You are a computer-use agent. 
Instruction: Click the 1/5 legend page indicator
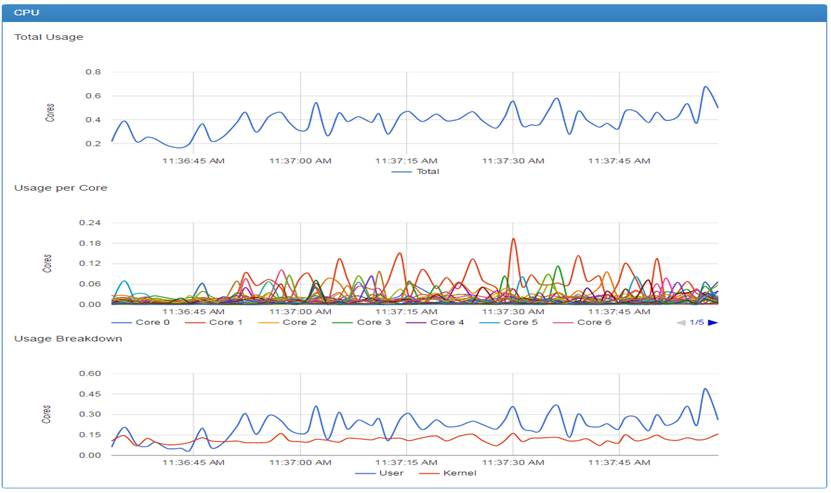[x=697, y=322]
